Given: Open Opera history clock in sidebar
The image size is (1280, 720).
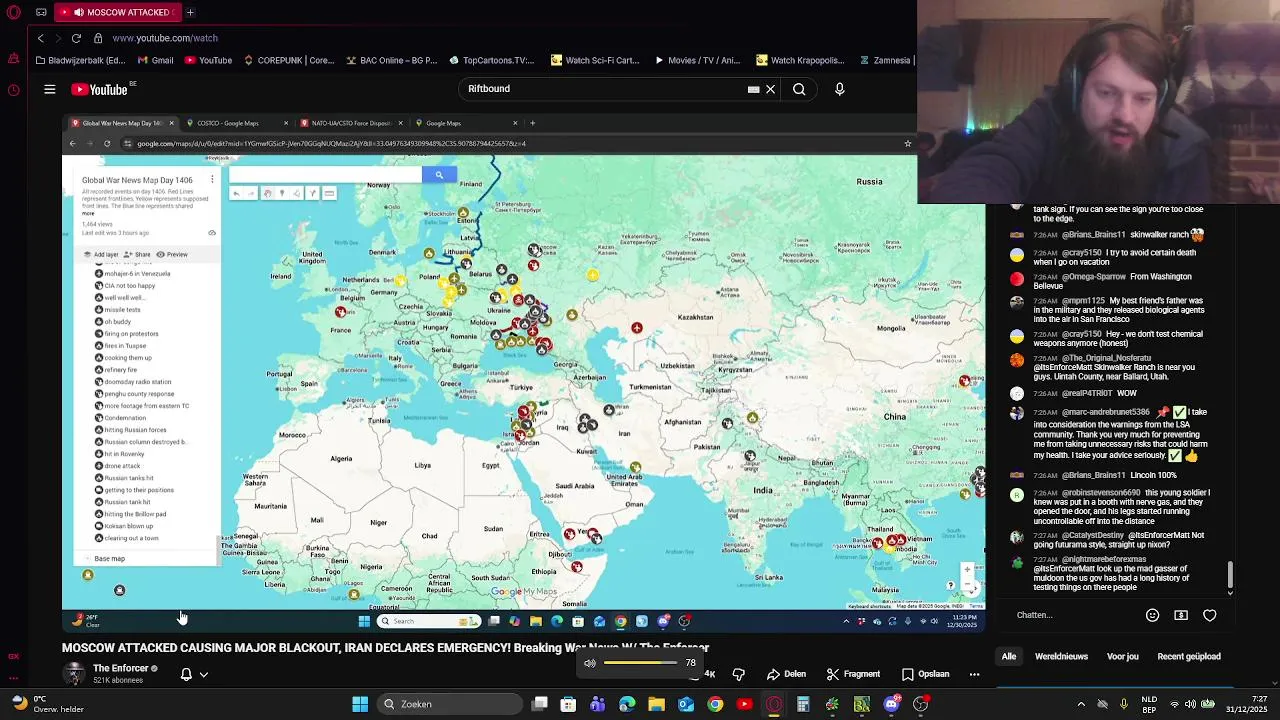Looking at the screenshot, I should (13, 90).
